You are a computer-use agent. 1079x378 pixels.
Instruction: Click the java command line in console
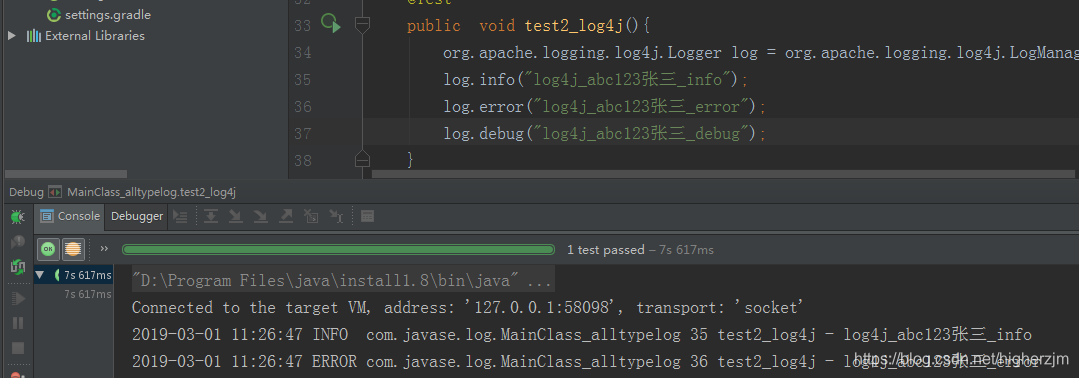pyautogui.click(x=343, y=281)
